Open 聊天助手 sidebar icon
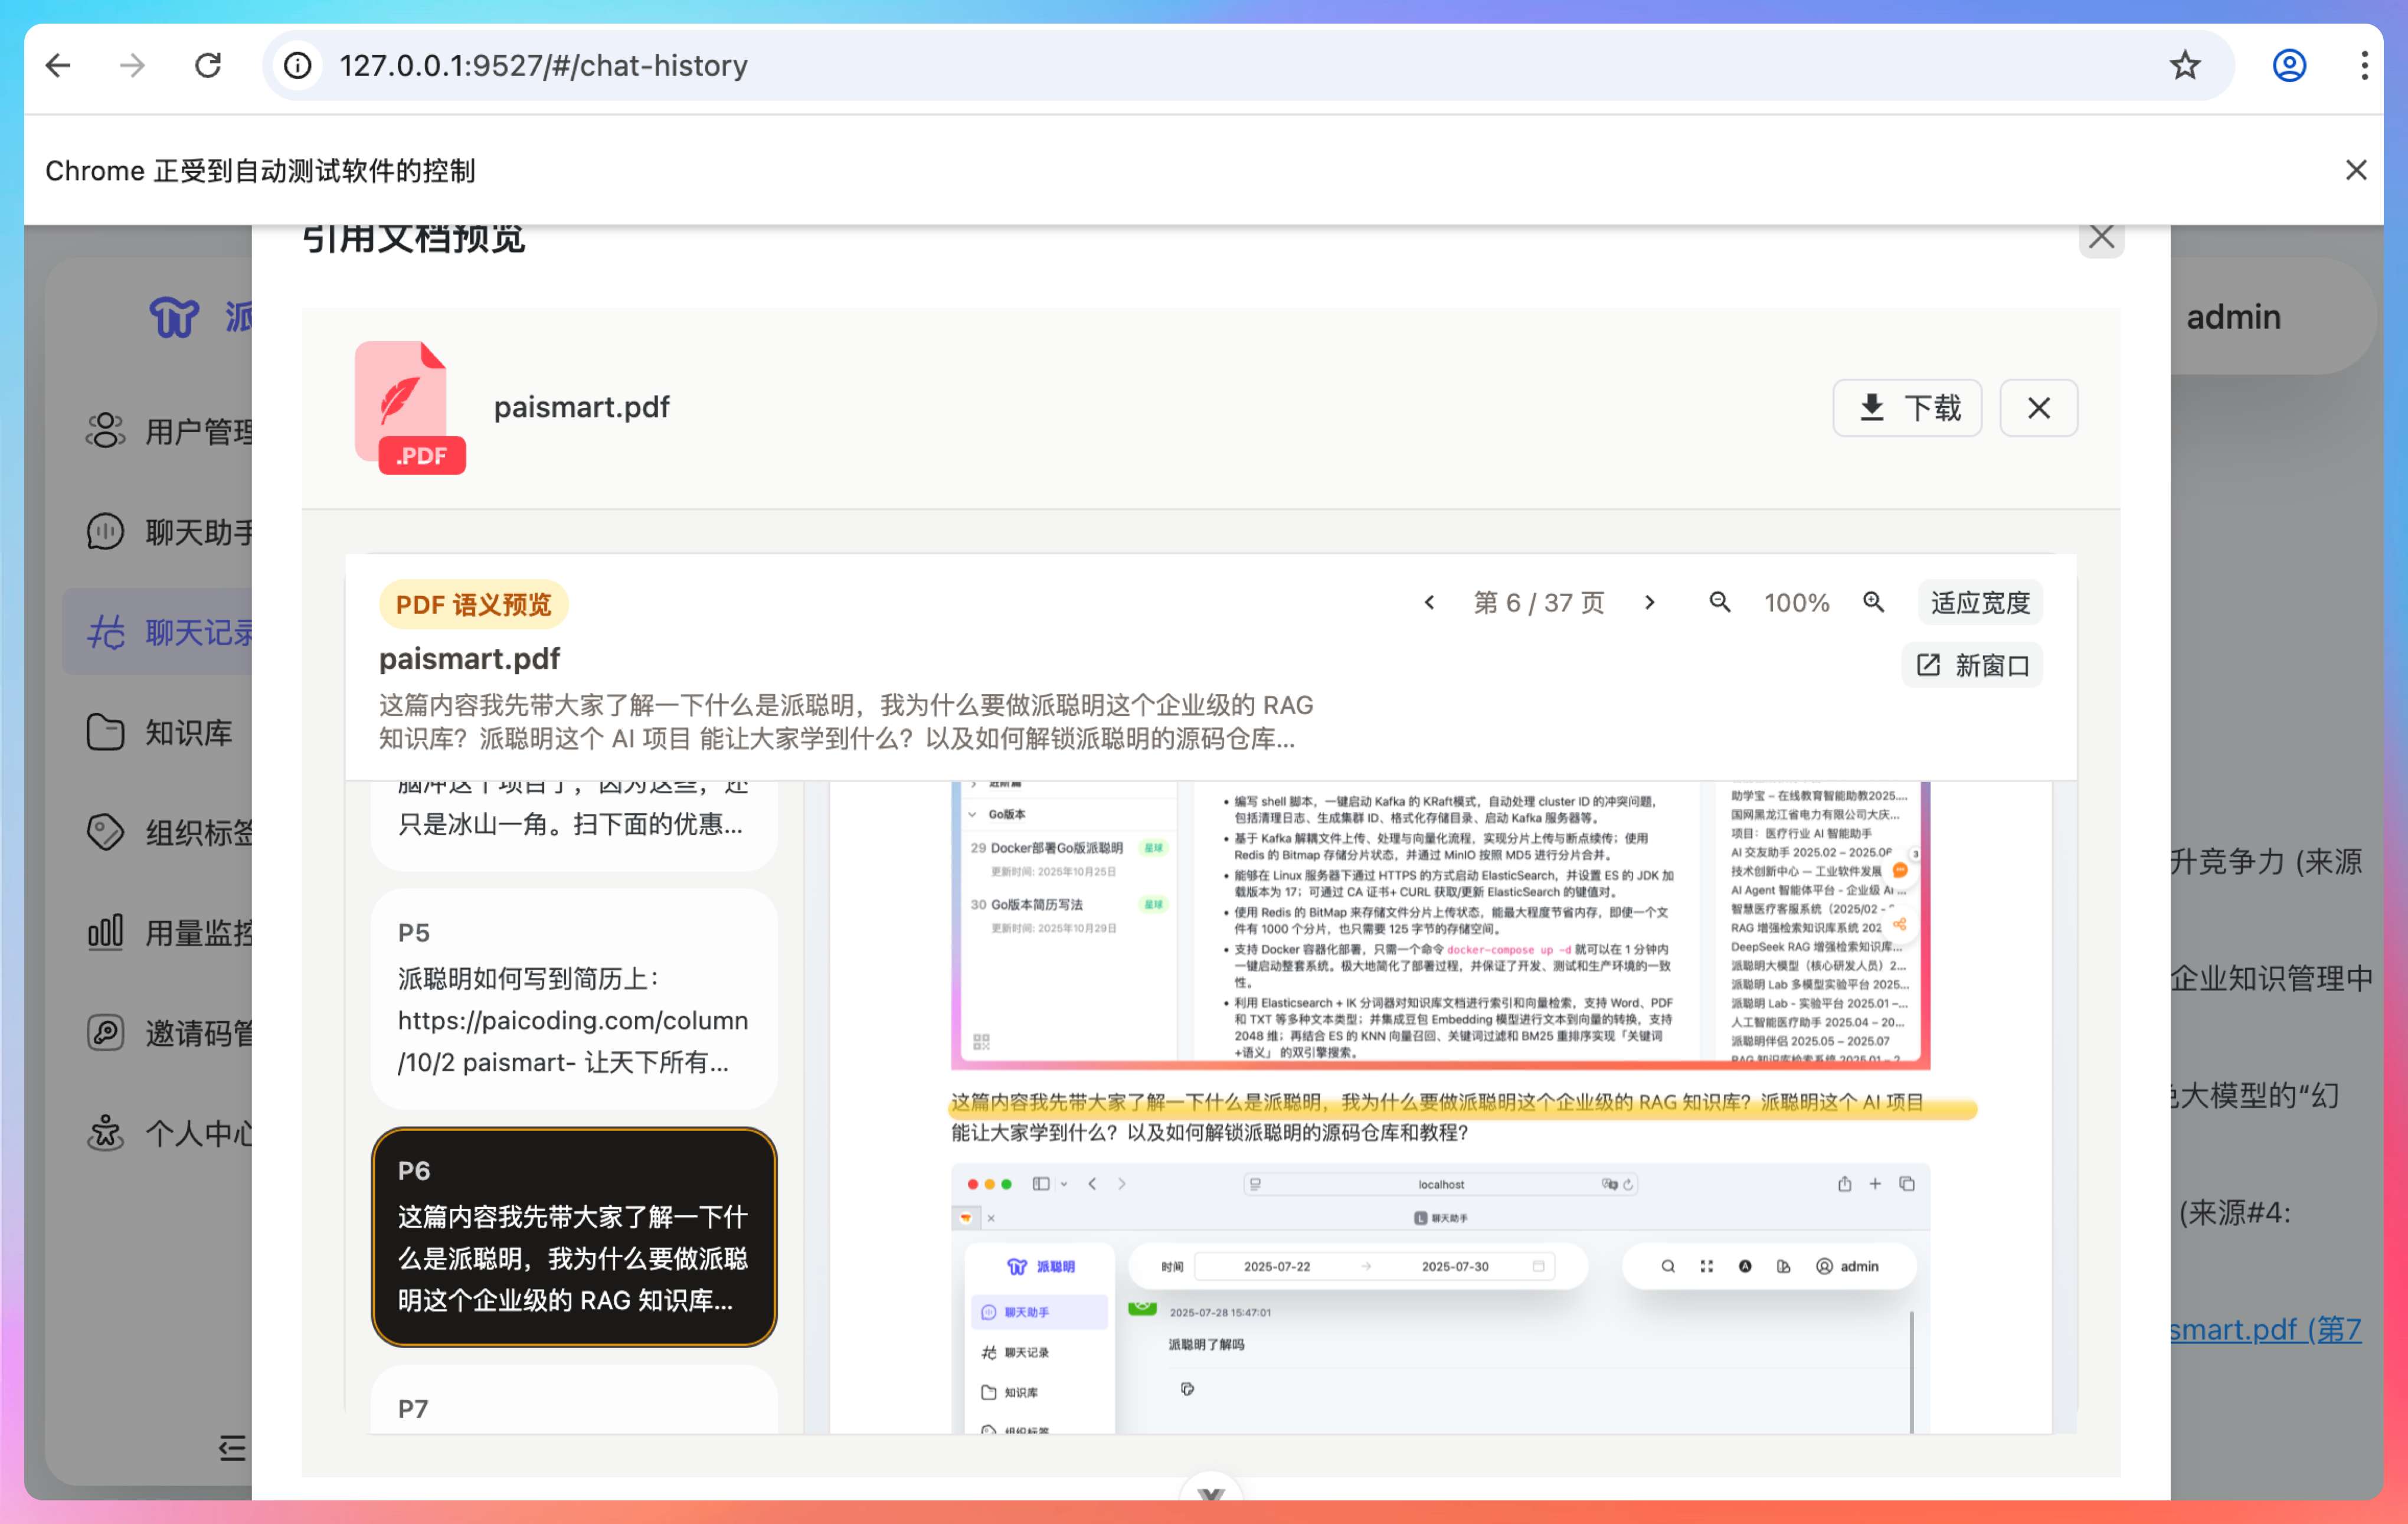Viewport: 2408px width, 1524px height. coord(105,531)
